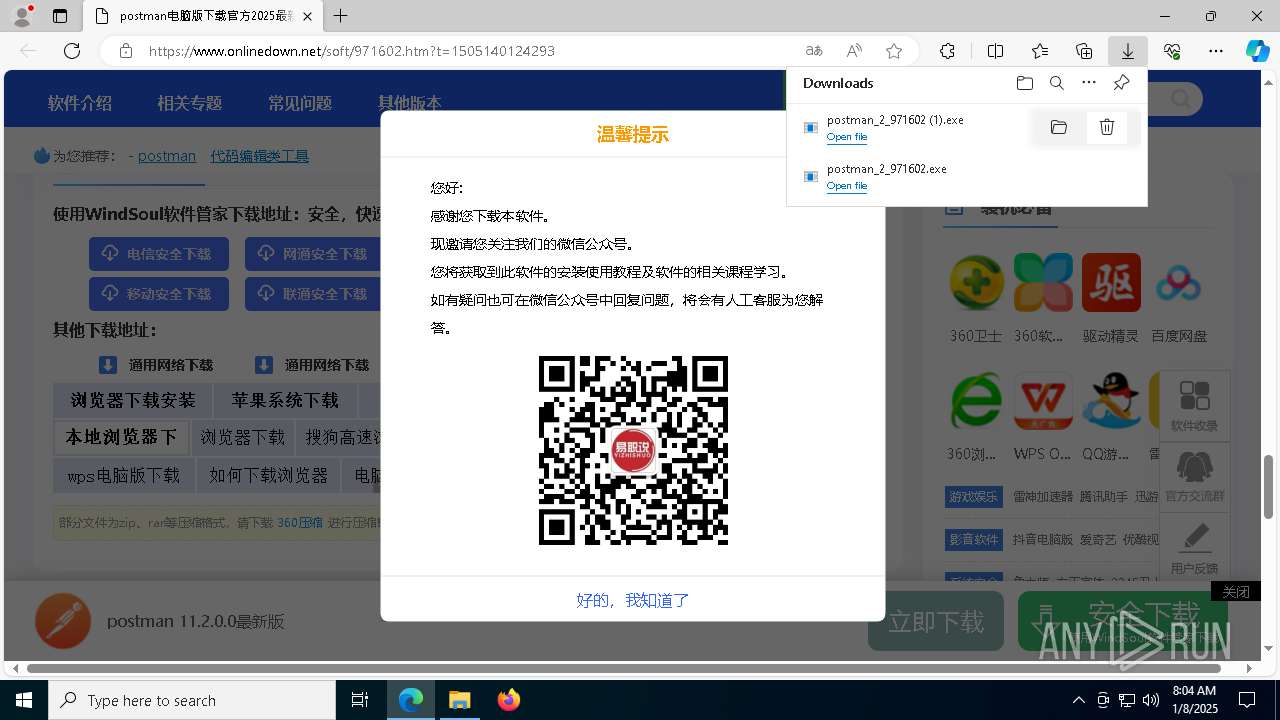Close the bottom banner with 关闭
This screenshot has width=1280, height=720.
[x=1235, y=592]
